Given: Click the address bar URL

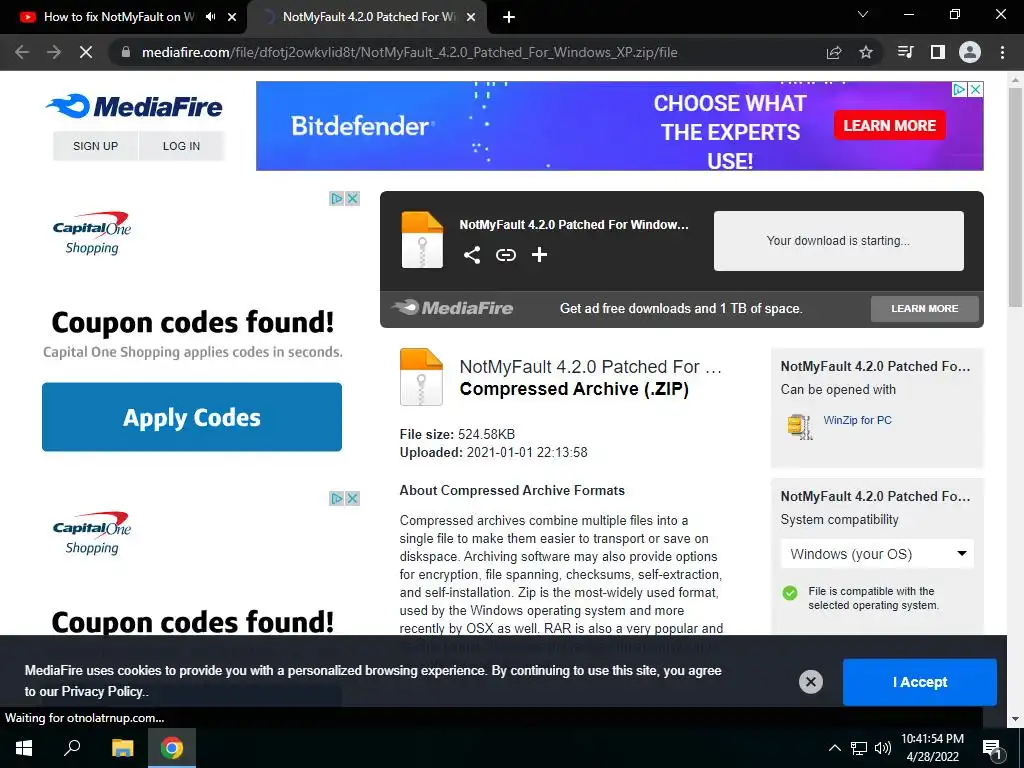Looking at the screenshot, I should [409, 52].
